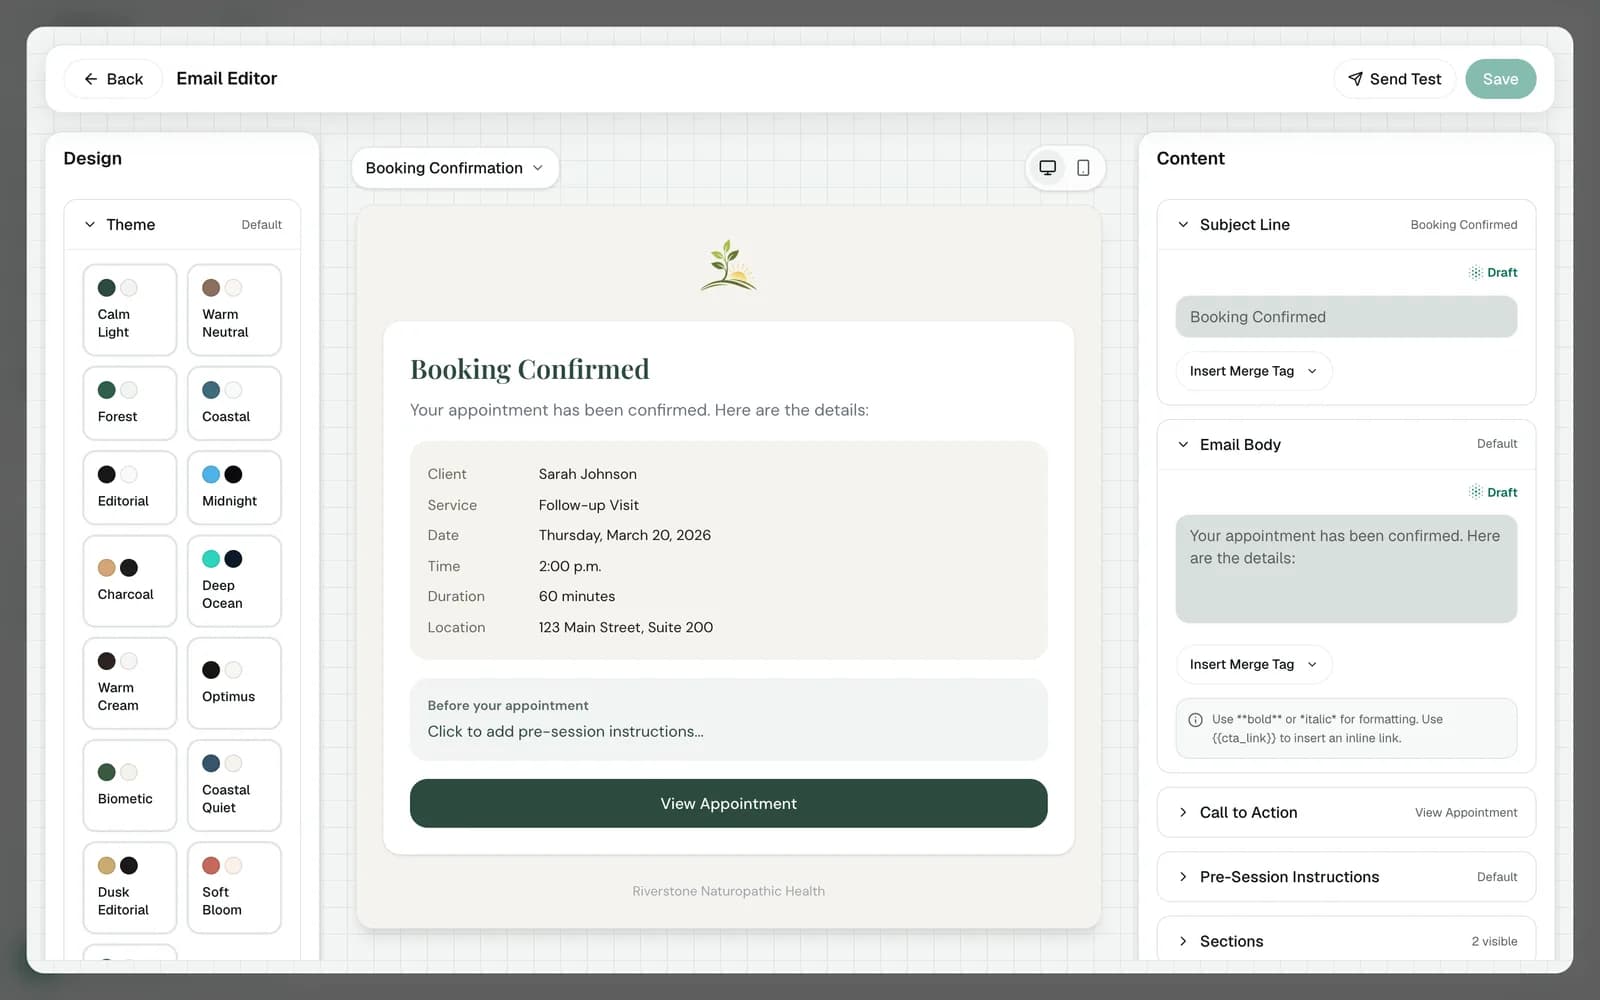Viewport: 1600px width, 1000px height.
Task: Pick the Charcoal theme
Action: [130, 581]
